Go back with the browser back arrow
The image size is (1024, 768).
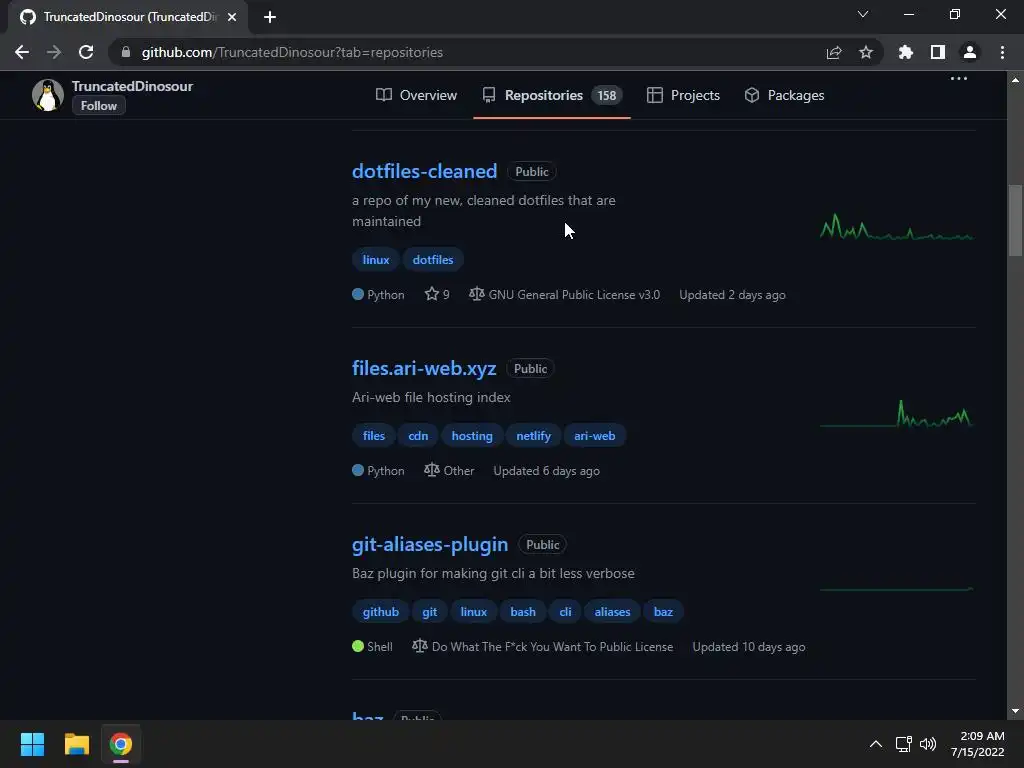[22, 52]
